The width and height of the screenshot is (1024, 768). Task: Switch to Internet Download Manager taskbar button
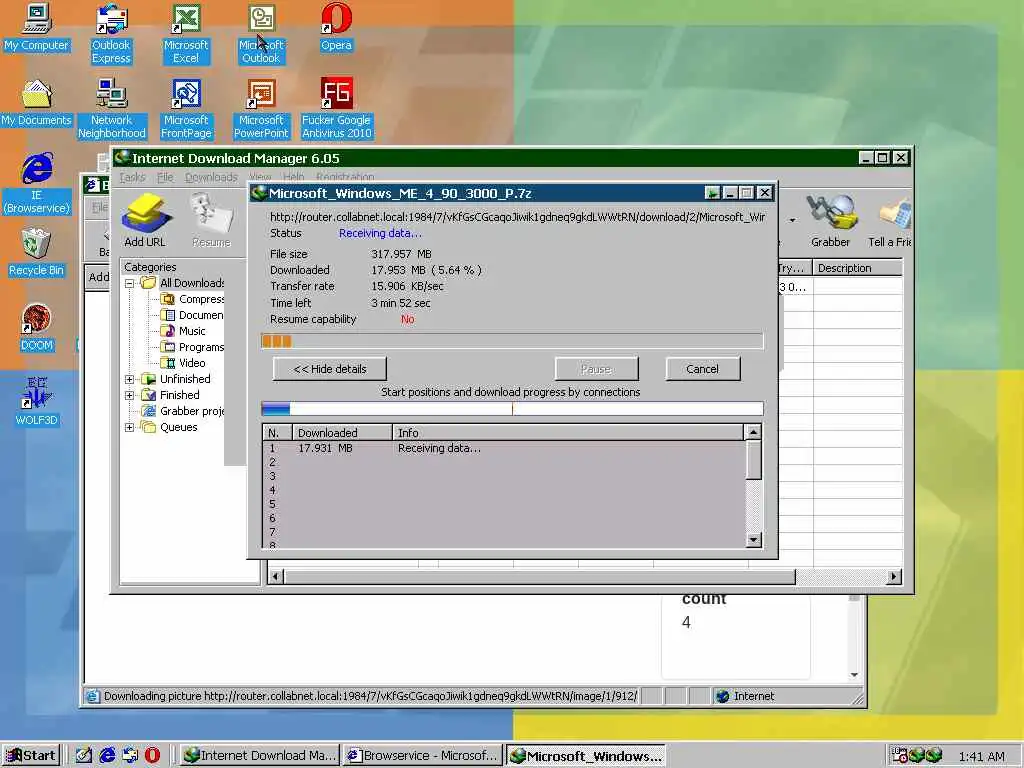click(x=259, y=756)
